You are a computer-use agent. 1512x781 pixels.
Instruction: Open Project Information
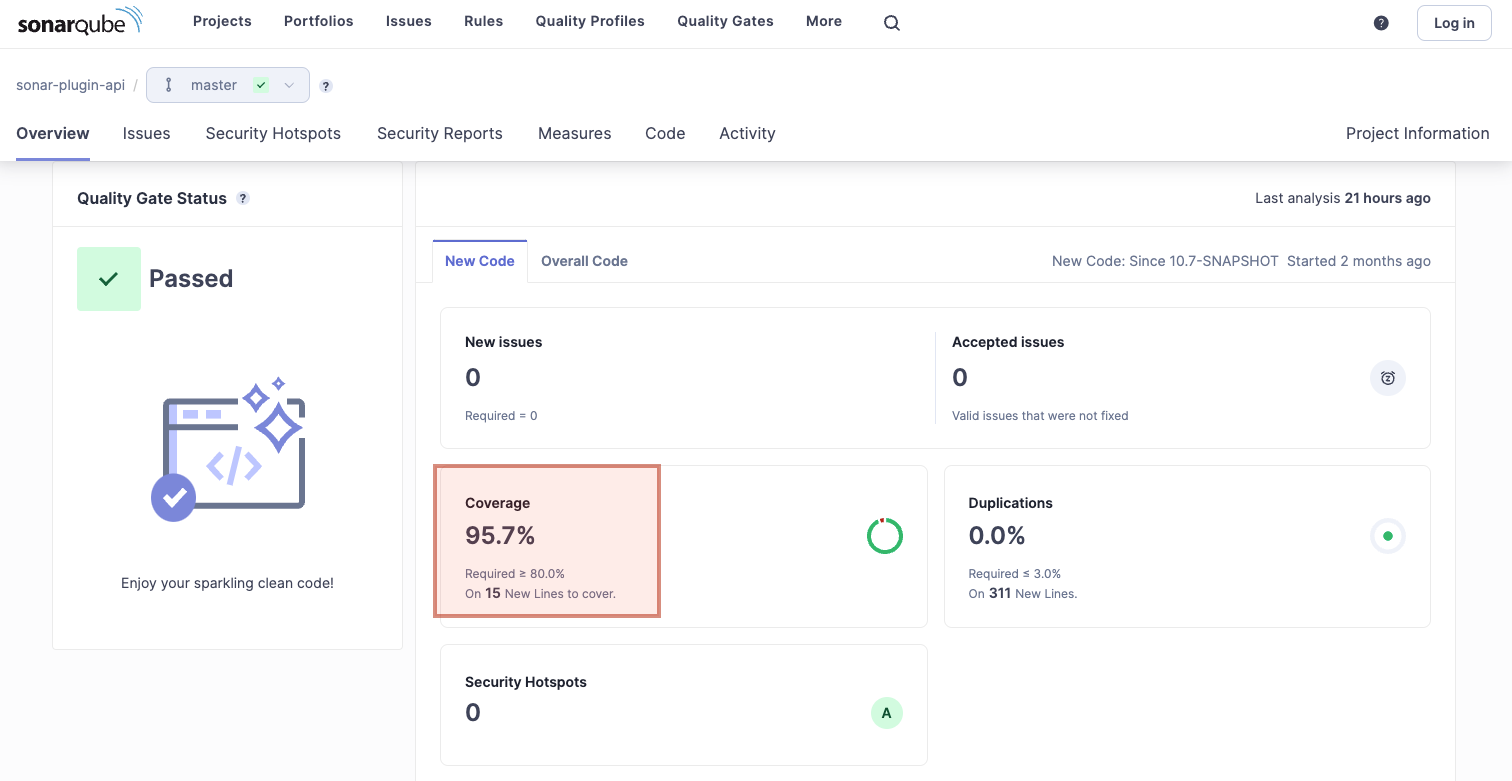pos(1417,133)
